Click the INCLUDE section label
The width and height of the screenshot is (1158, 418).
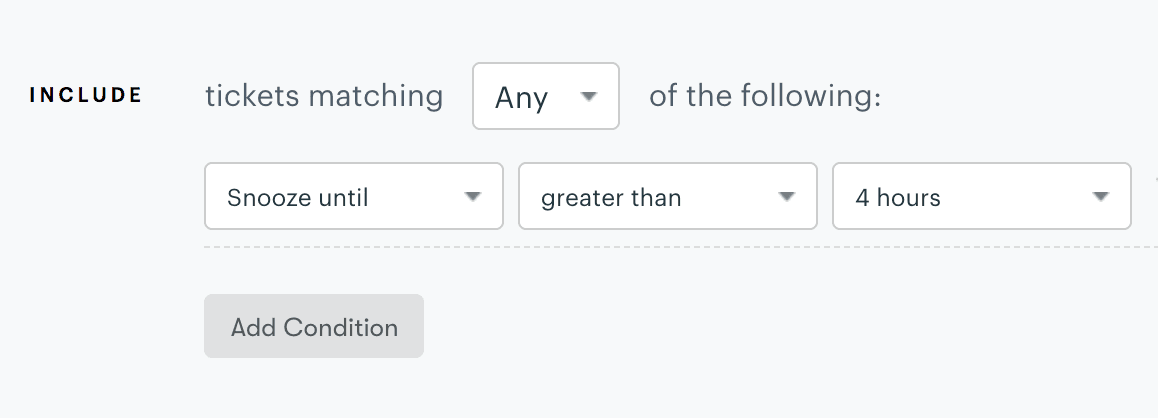(86, 96)
